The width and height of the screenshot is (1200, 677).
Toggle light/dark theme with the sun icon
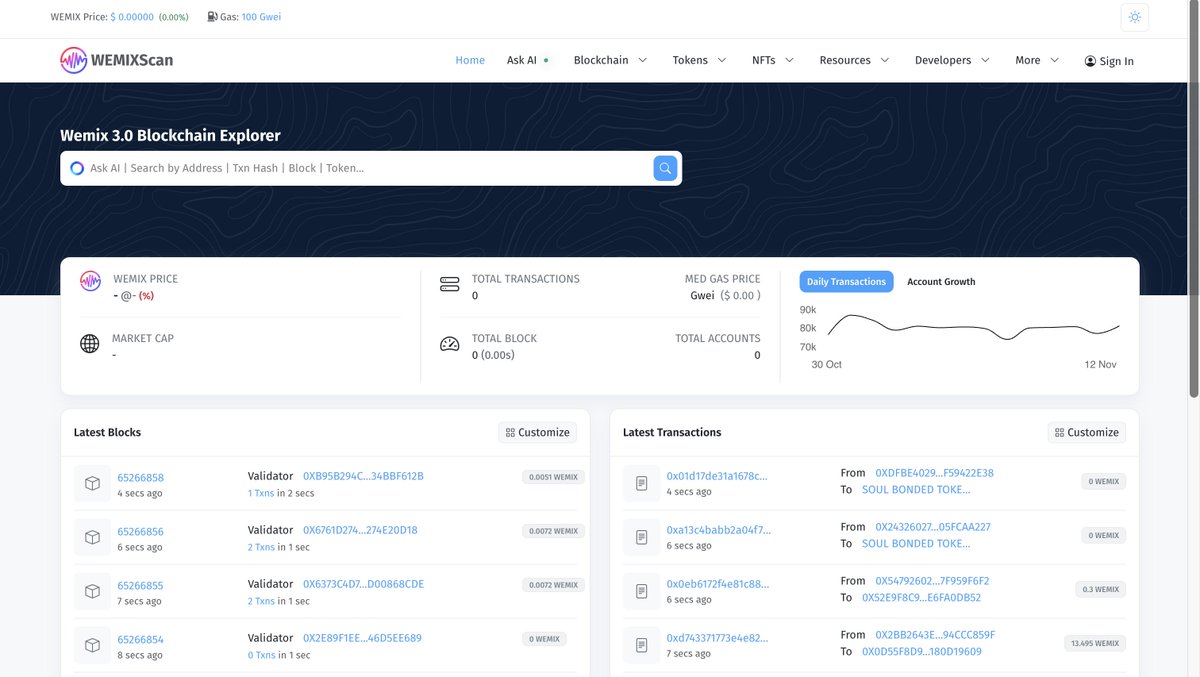1134,17
